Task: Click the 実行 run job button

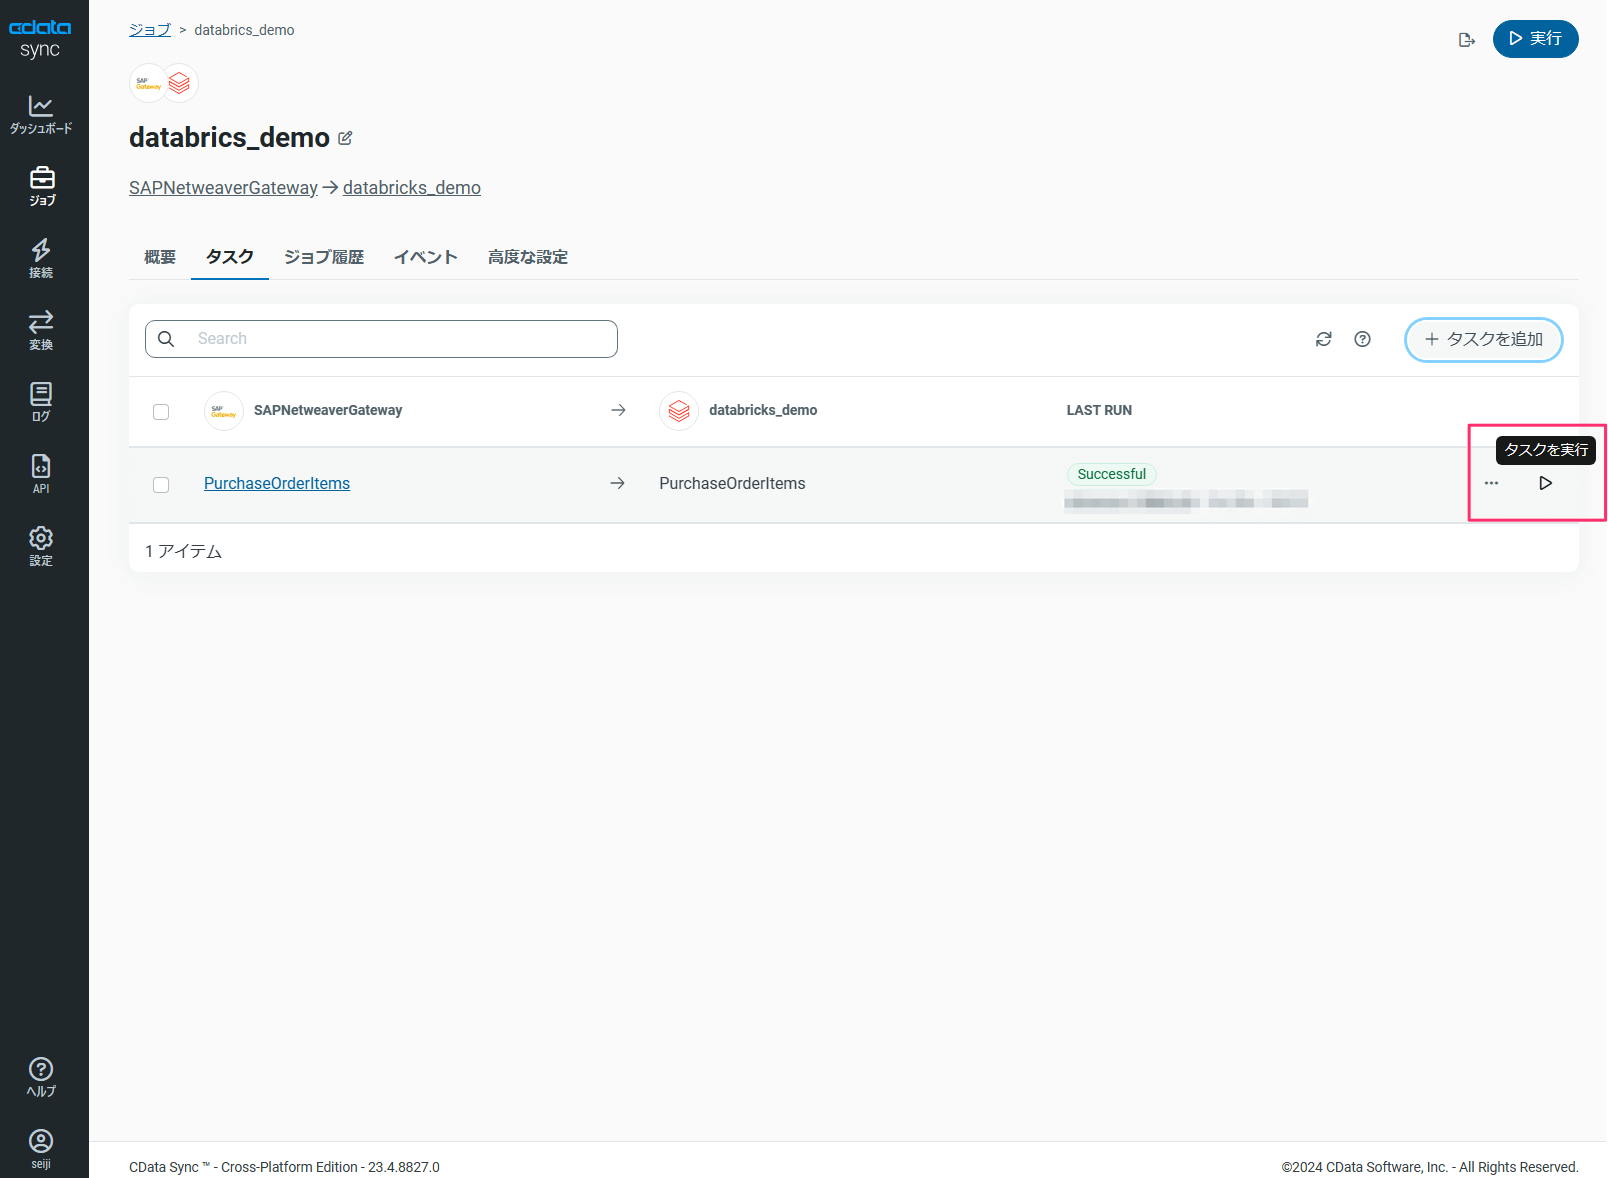Action: pos(1535,39)
